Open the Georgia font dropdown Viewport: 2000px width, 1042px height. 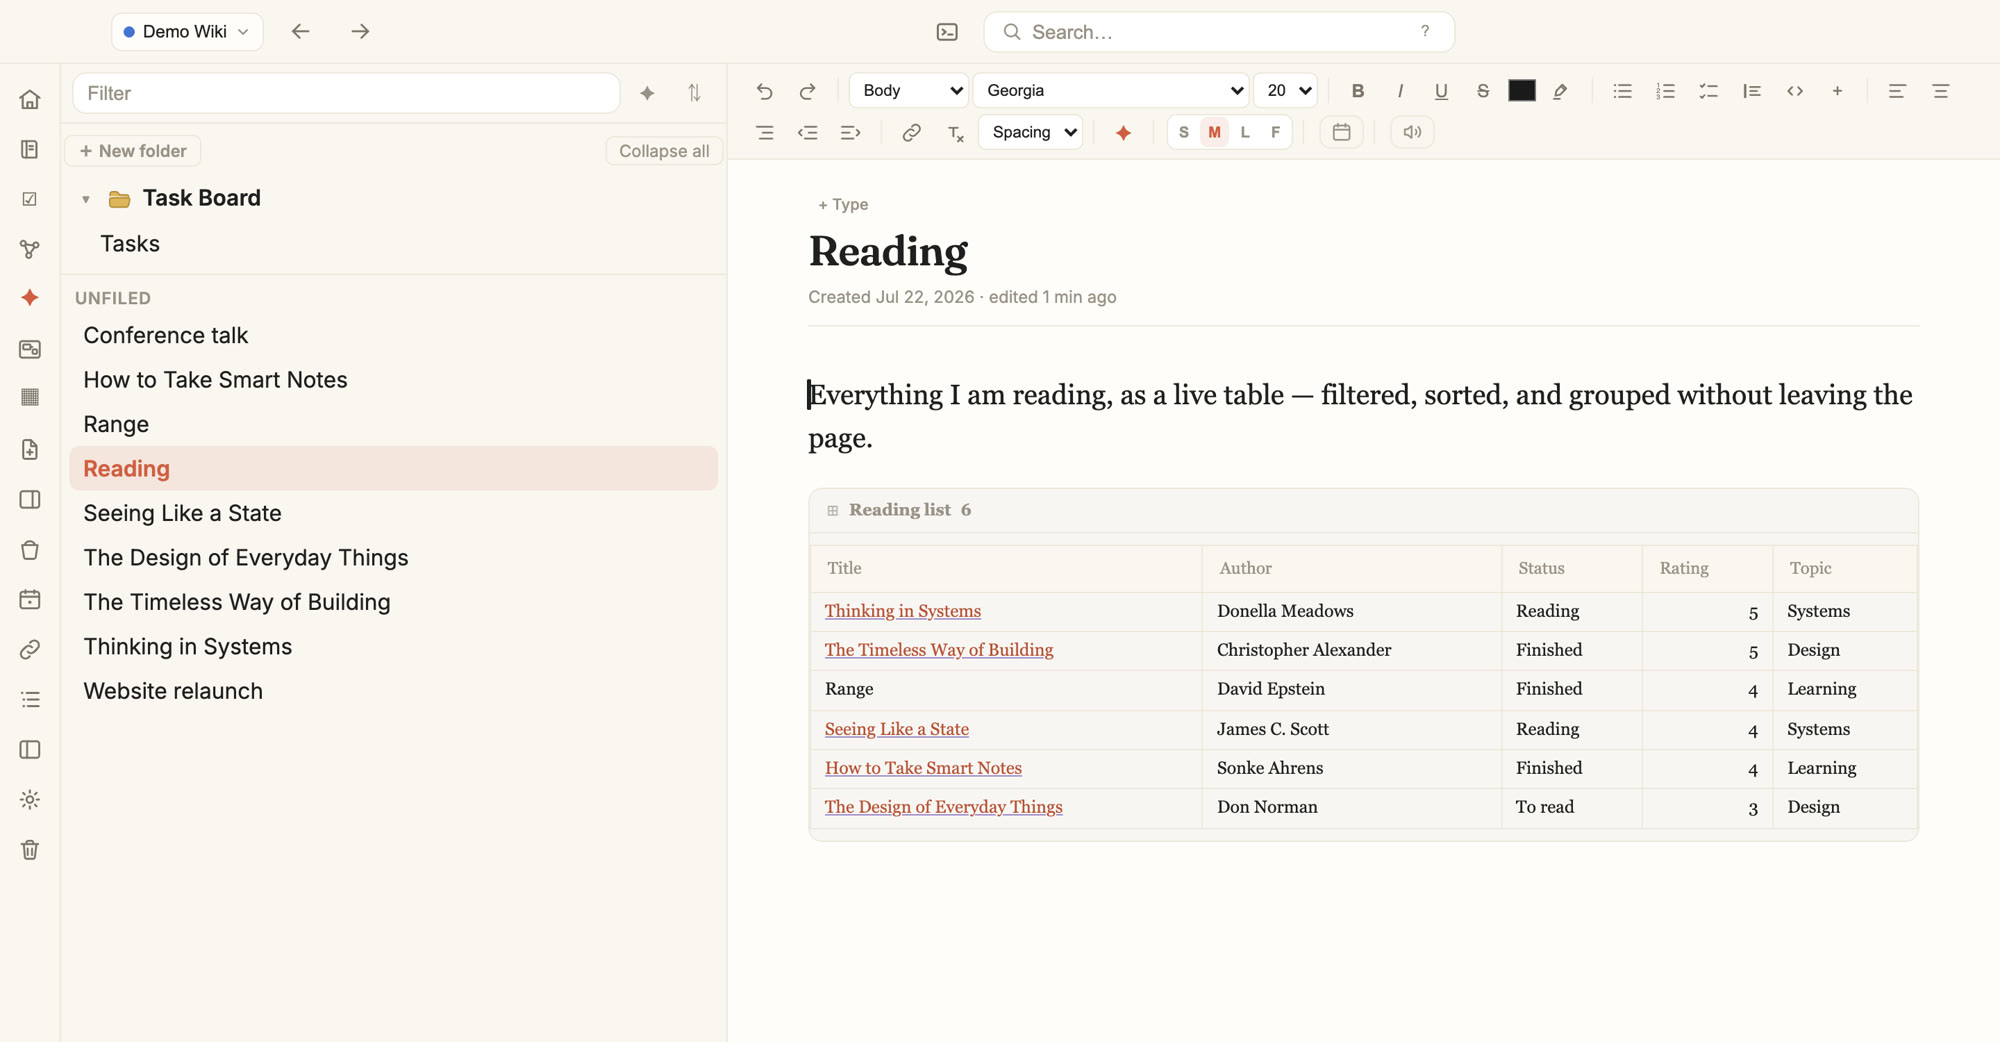click(1111, 90)
